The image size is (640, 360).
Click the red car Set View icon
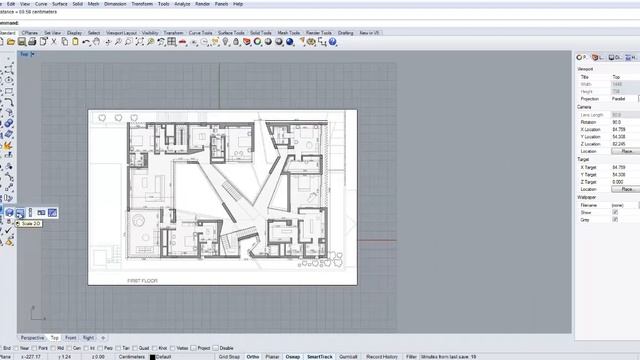coord(182,42)
